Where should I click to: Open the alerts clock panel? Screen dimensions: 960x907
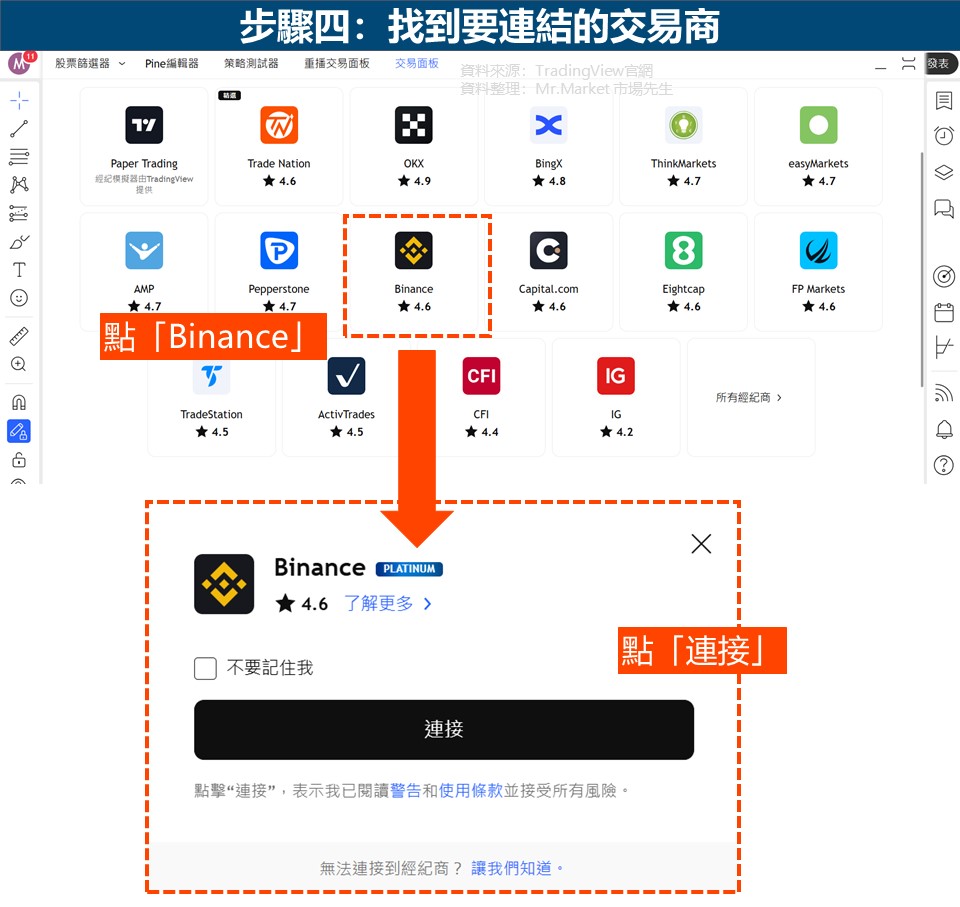[943, 135]
